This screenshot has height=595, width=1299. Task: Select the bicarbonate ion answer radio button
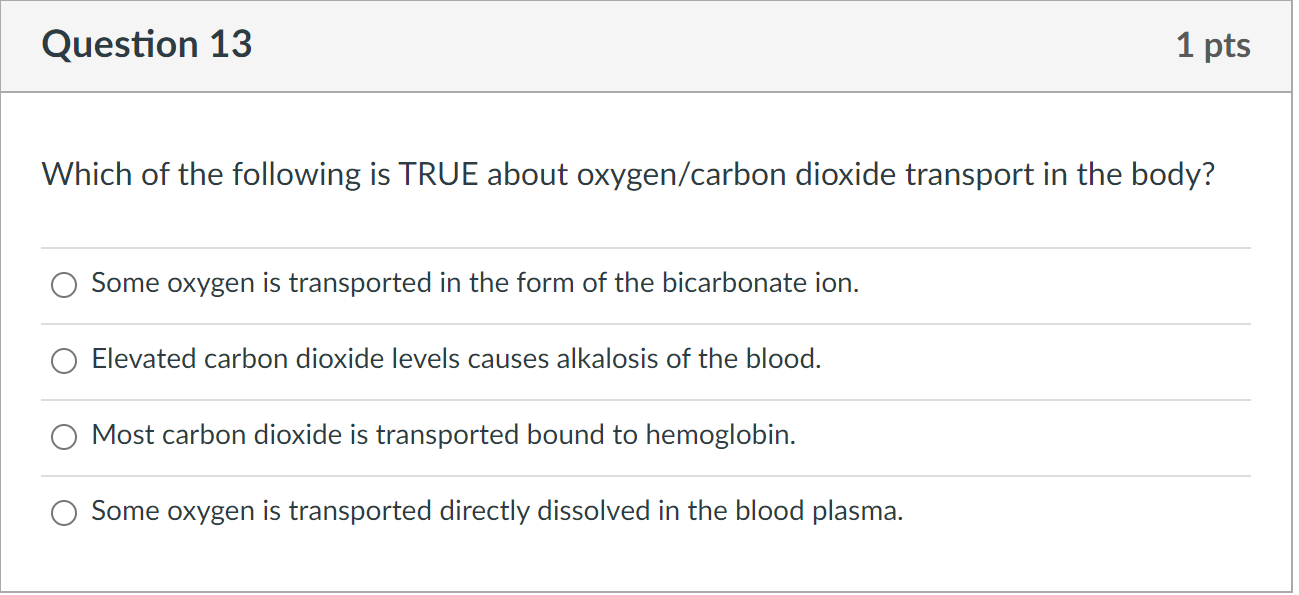point(64,286)
